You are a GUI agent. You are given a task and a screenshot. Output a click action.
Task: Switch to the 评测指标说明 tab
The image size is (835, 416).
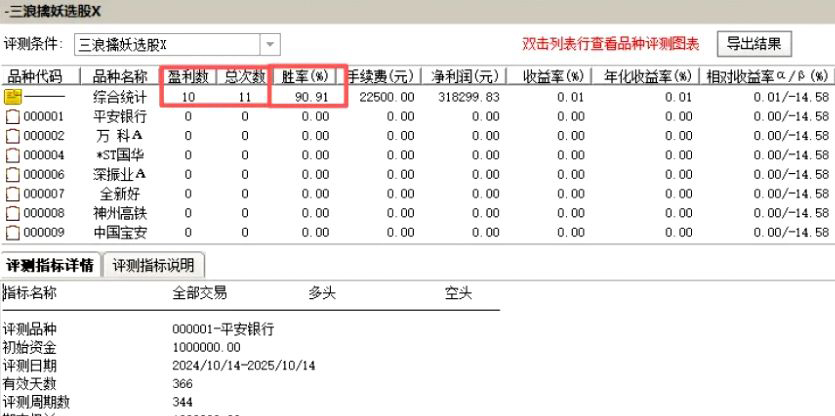point(153,265)
